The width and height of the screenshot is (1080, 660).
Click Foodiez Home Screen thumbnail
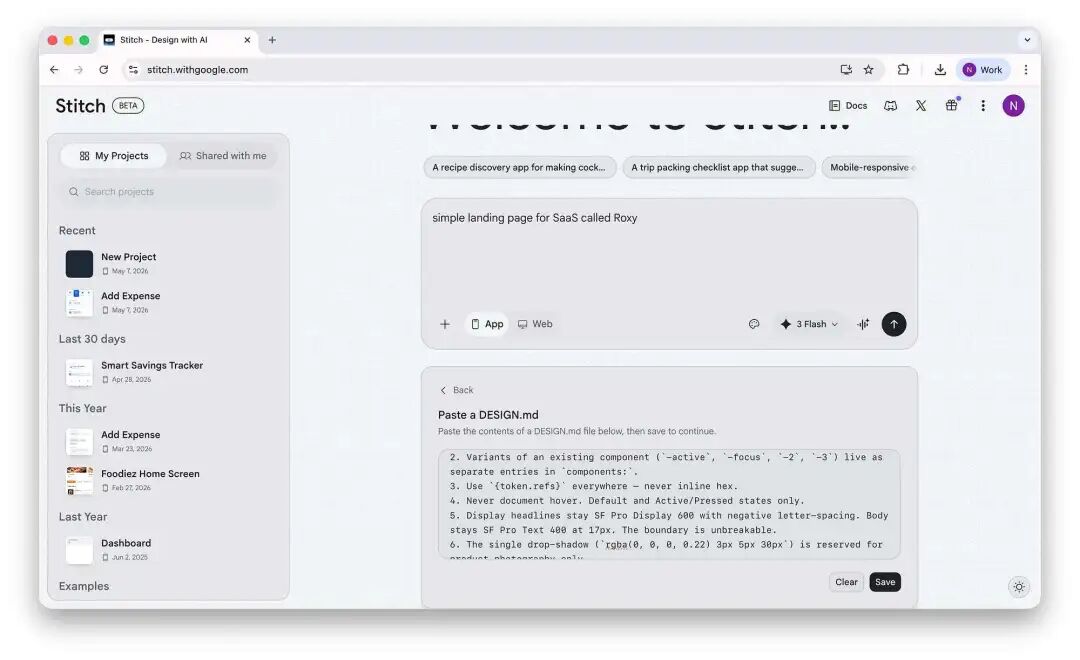pos(79,481)
